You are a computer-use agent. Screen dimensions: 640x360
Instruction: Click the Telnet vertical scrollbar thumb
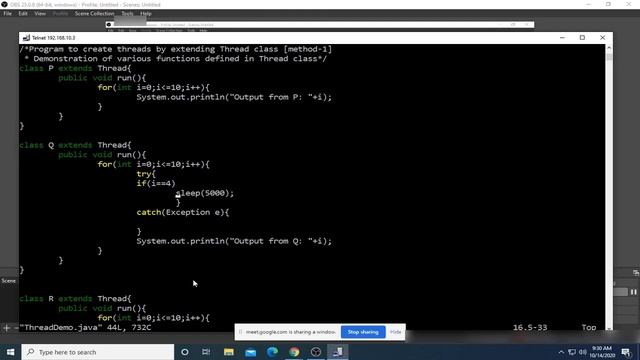click(x=609, y=57)
